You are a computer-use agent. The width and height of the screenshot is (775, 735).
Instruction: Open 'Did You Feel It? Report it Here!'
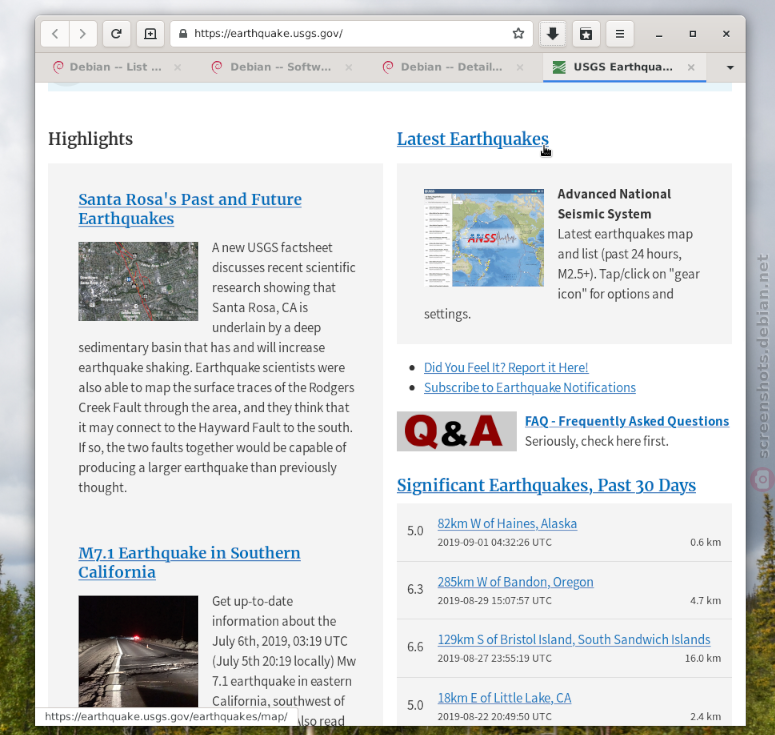point(506,367)
